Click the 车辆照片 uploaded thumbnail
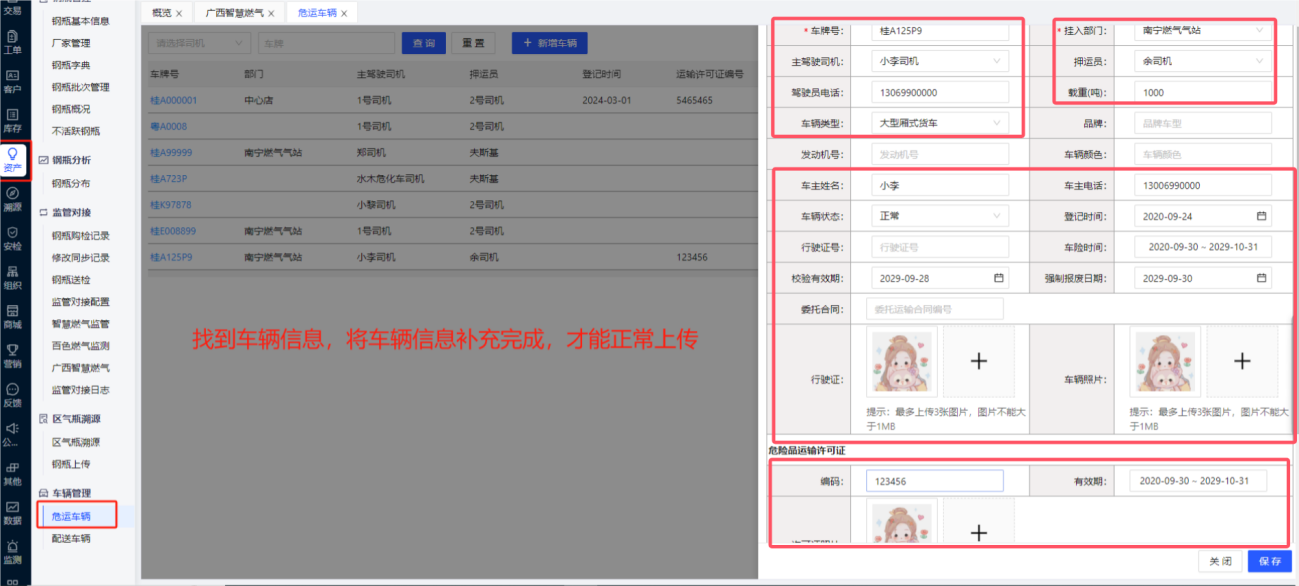 [x=1165, y=361]
